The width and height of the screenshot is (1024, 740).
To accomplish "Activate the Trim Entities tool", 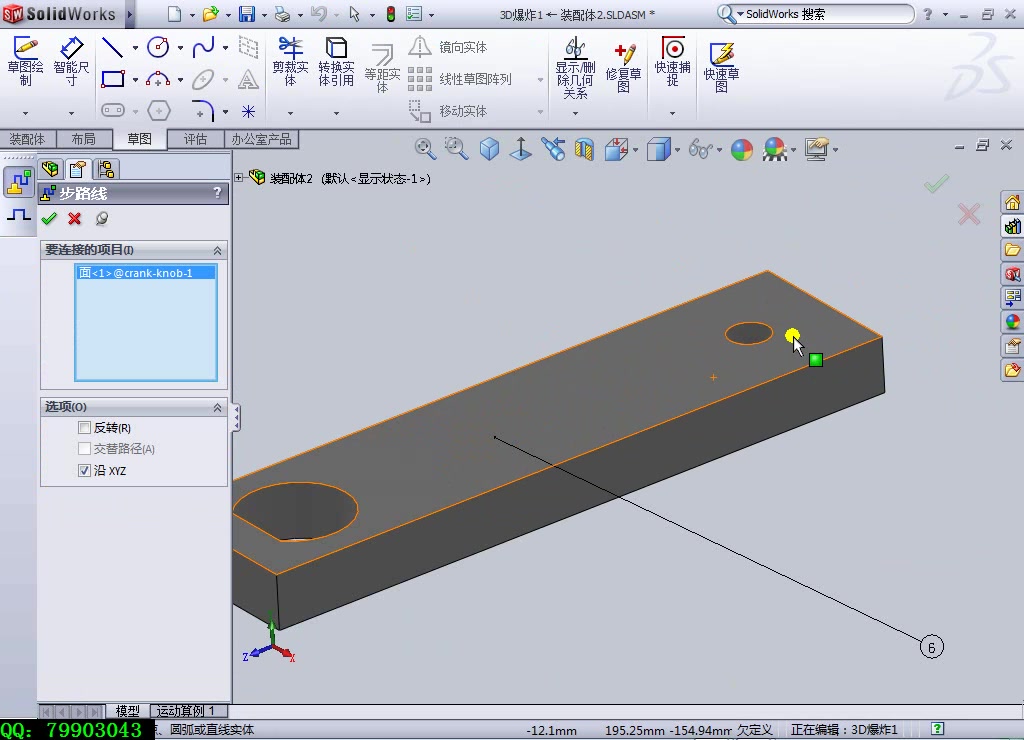I will [289, 62].
